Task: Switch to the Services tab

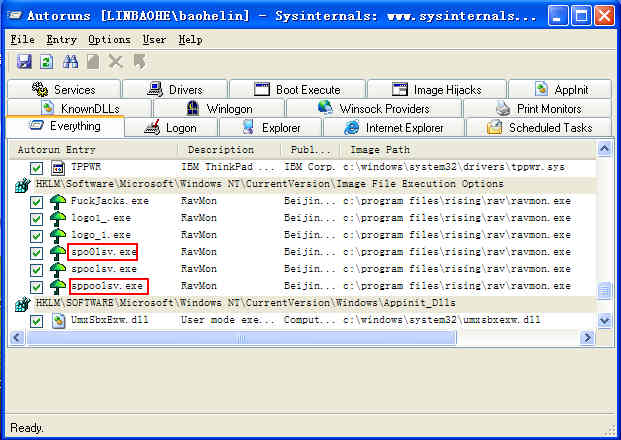Action: [64, 90]
